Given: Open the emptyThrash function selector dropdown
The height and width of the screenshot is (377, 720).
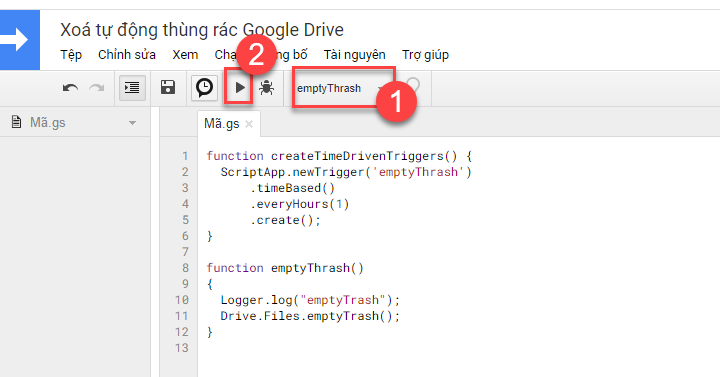Looking at the screenshot, I should (x=340, y=88).
